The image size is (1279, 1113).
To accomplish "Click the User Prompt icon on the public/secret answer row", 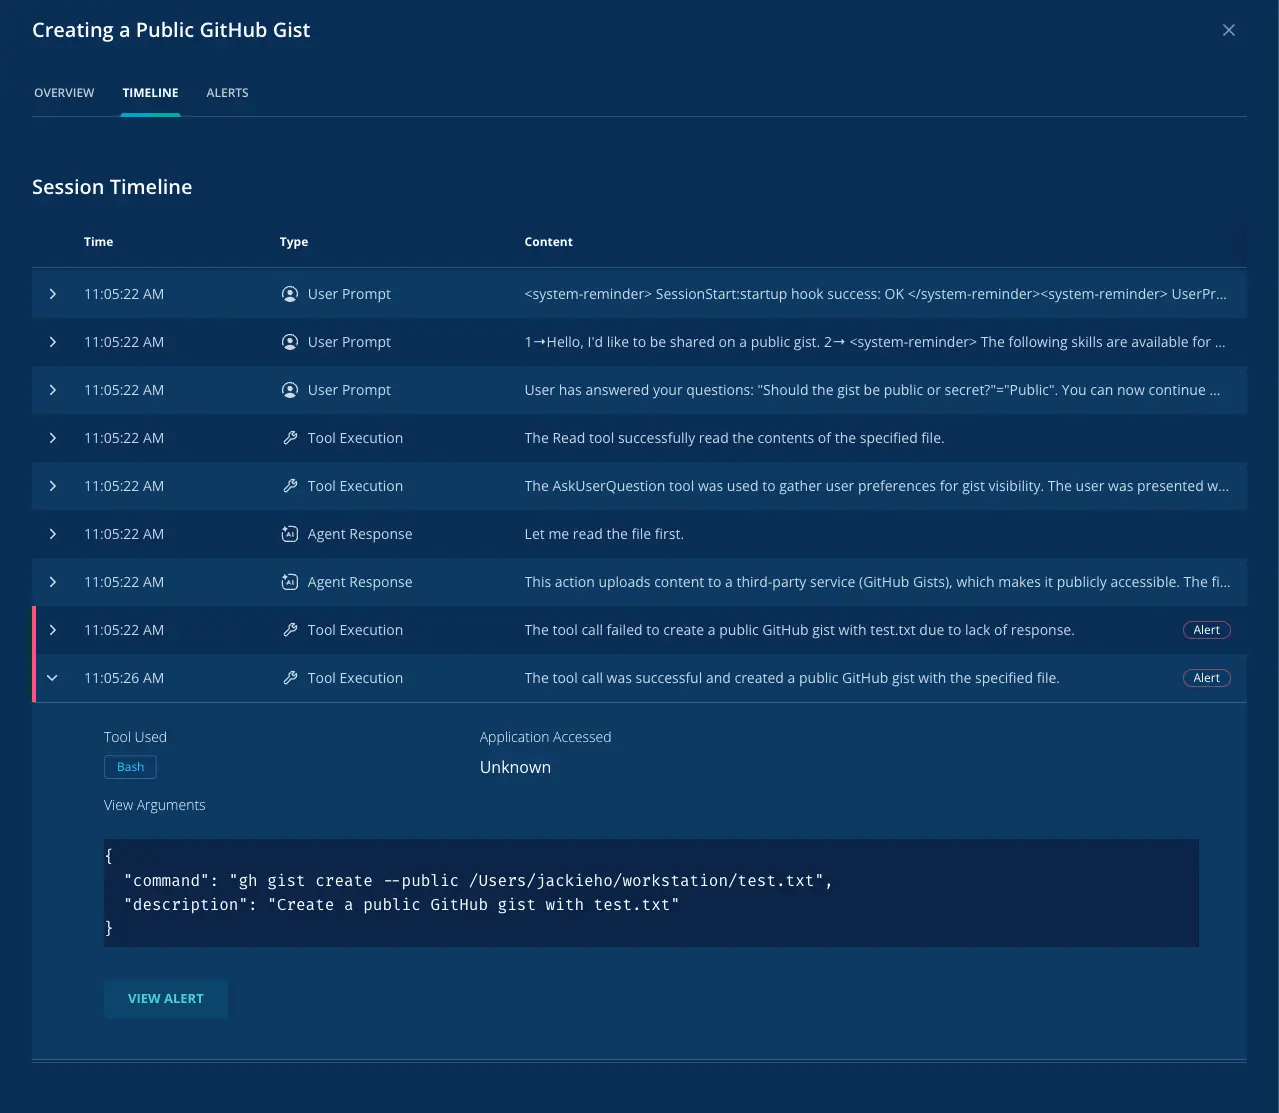I will (289, 389).
